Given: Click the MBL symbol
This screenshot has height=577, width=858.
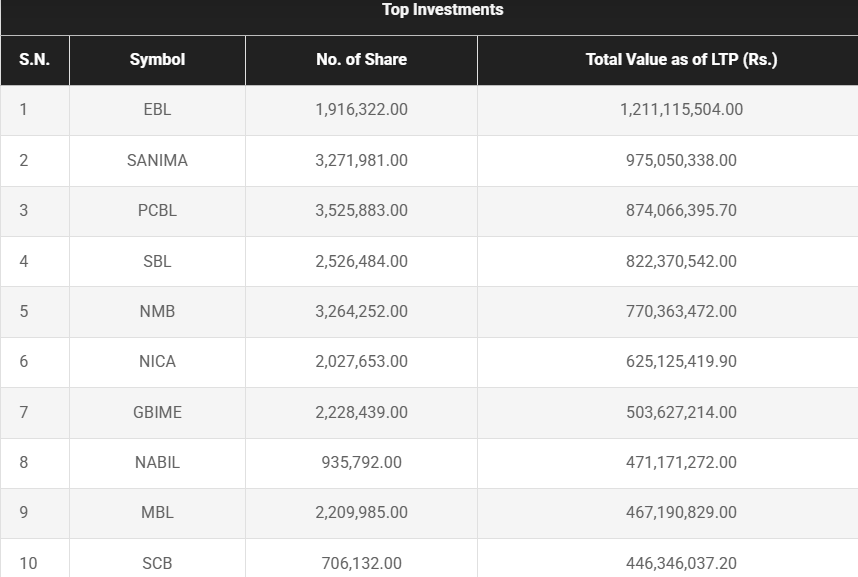Looking at the screenshot, I should [157, 512].
